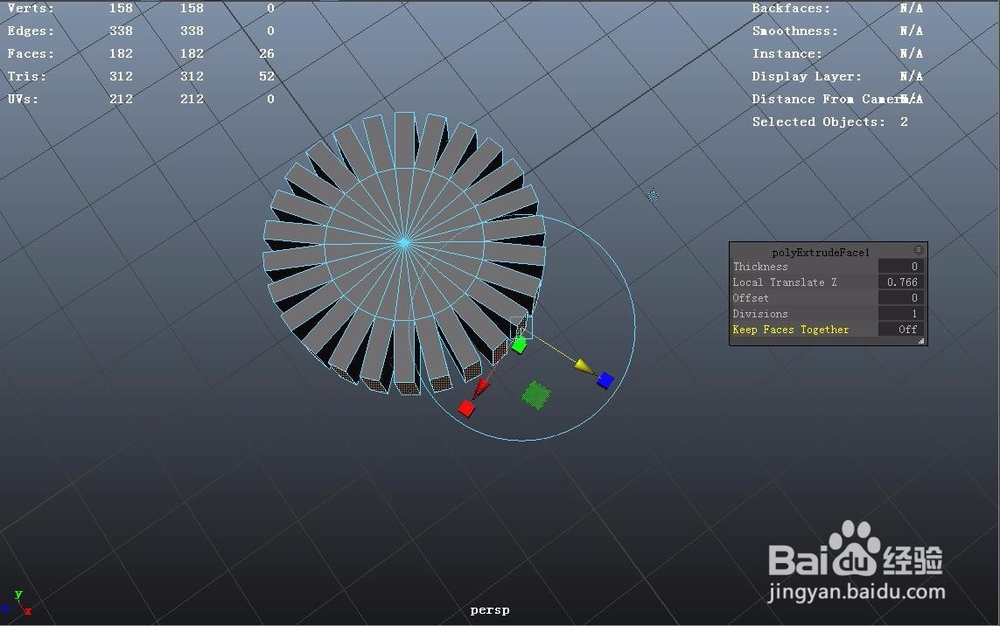The image size is (1000, 626).
Task: Click the Local Translate Z label
Action: tap(784, 282)
